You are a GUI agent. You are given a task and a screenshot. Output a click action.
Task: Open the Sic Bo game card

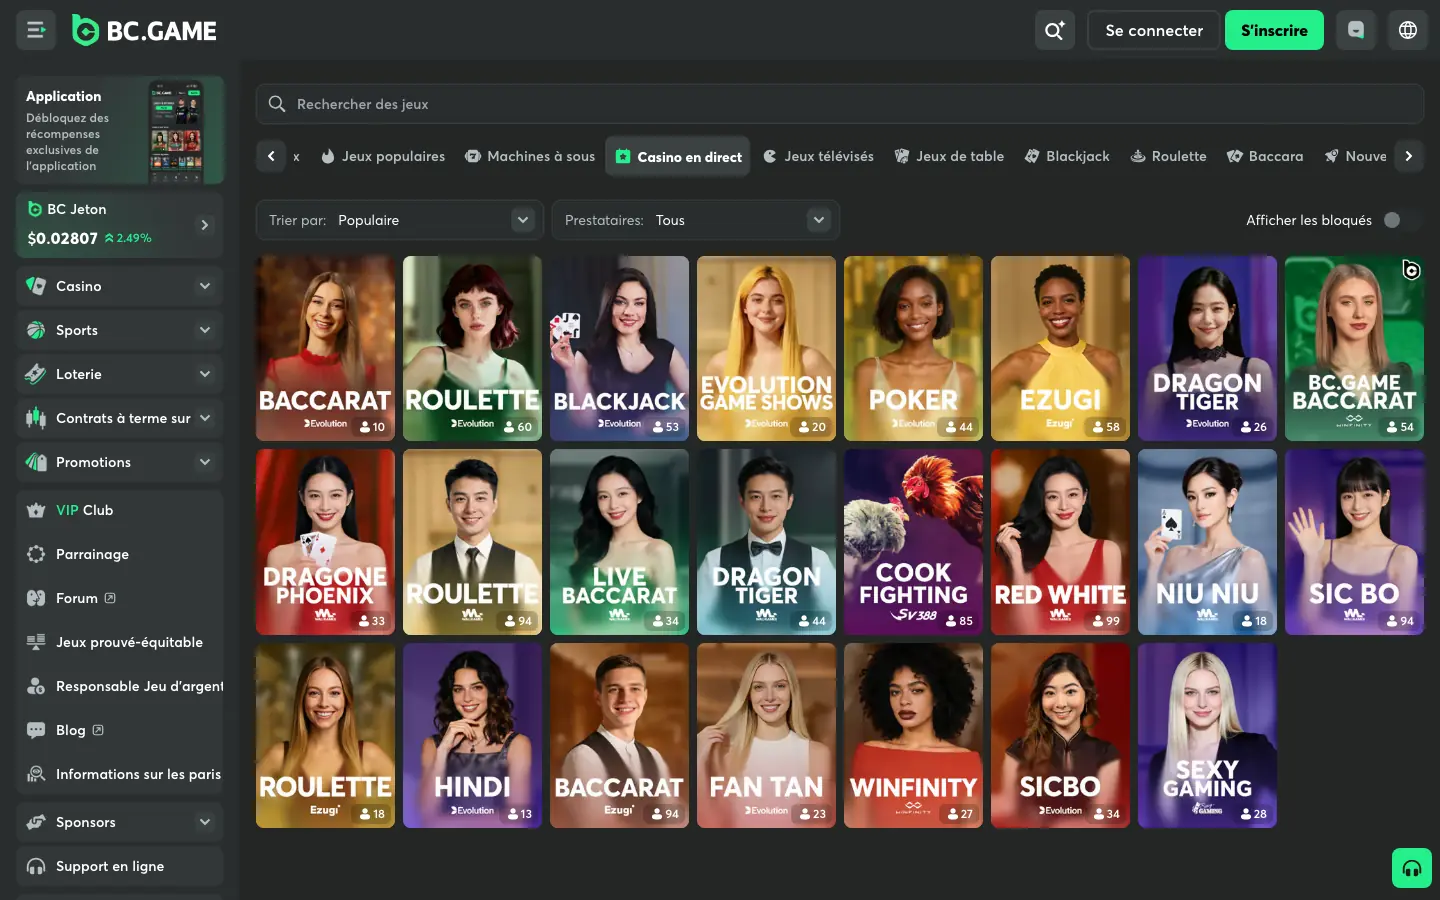click(x=1354, y=542)
